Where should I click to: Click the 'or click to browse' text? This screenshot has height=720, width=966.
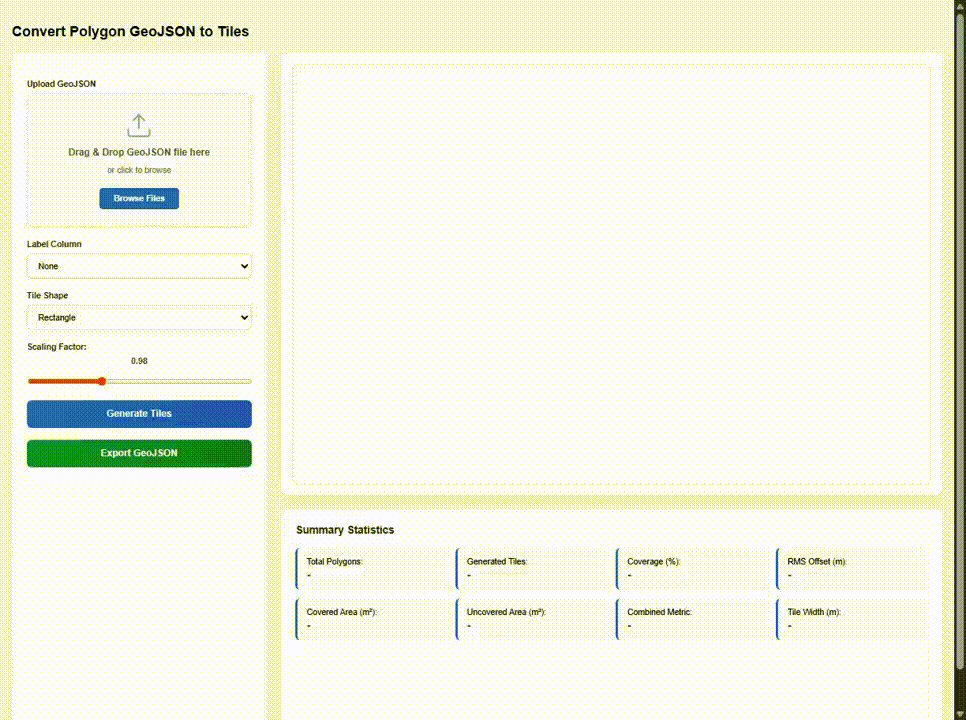(x=139, y=170)
